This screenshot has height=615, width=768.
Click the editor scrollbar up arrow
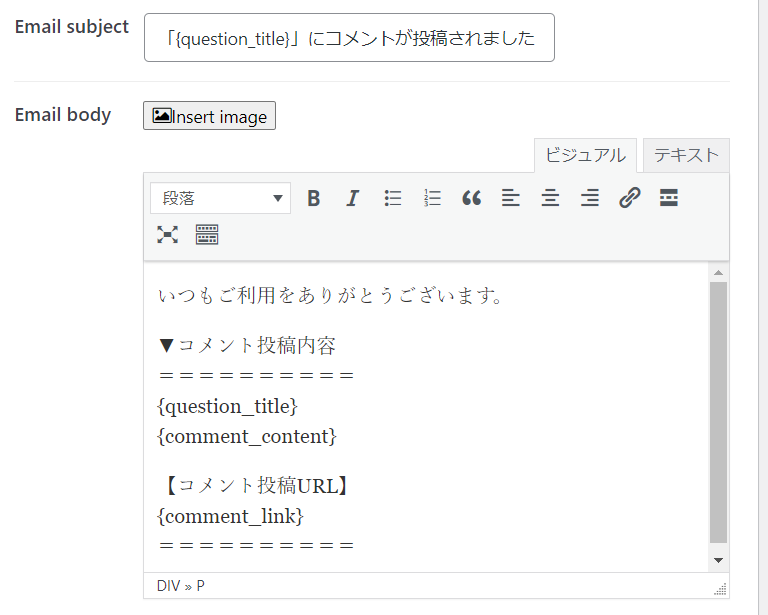(718, 273)
